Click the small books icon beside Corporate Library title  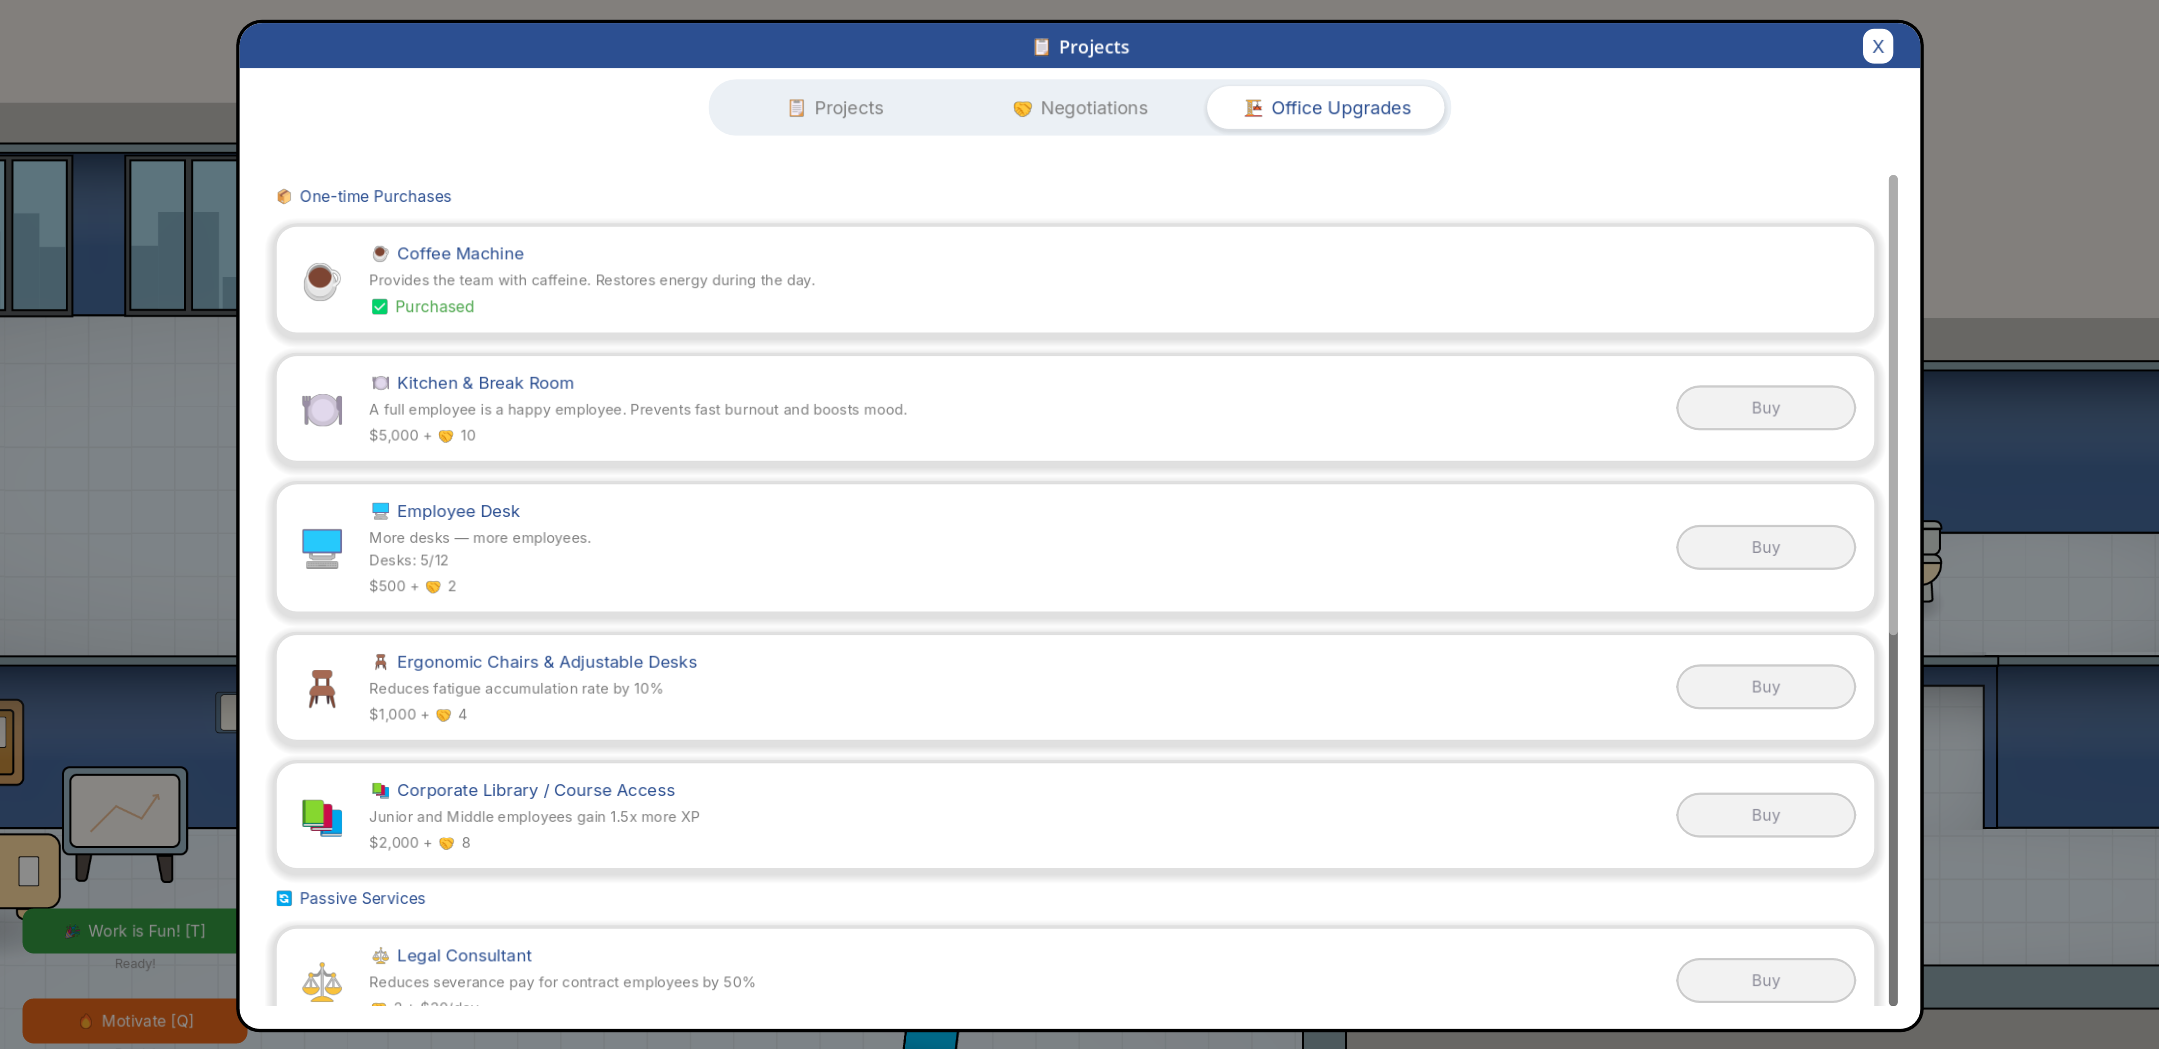pyautogui.click(x=380, y=790)
